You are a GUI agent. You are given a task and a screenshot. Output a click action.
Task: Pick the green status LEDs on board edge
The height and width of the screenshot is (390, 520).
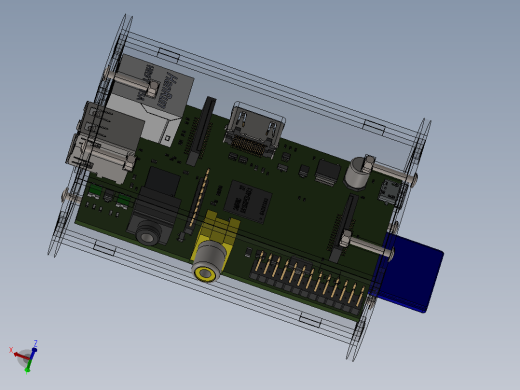pyautogui.click(x=109, y=195)
